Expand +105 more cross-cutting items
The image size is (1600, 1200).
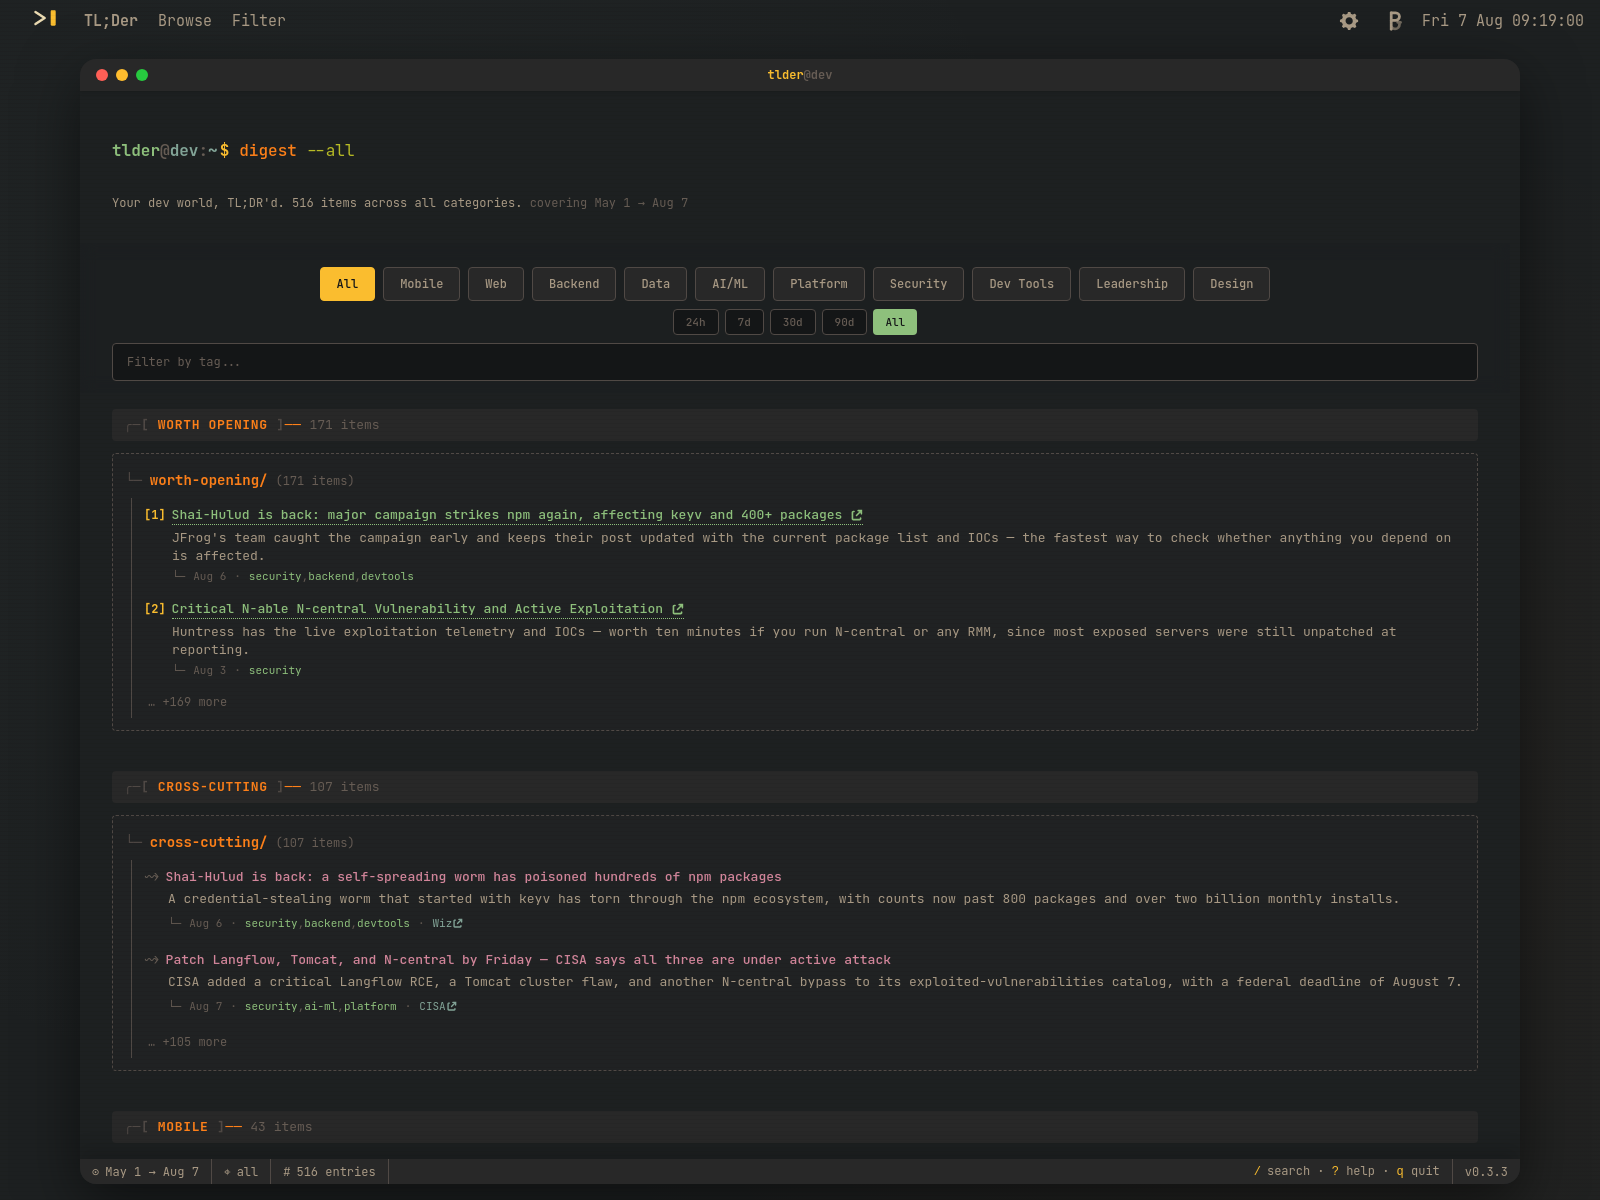tap(188, 1042)
